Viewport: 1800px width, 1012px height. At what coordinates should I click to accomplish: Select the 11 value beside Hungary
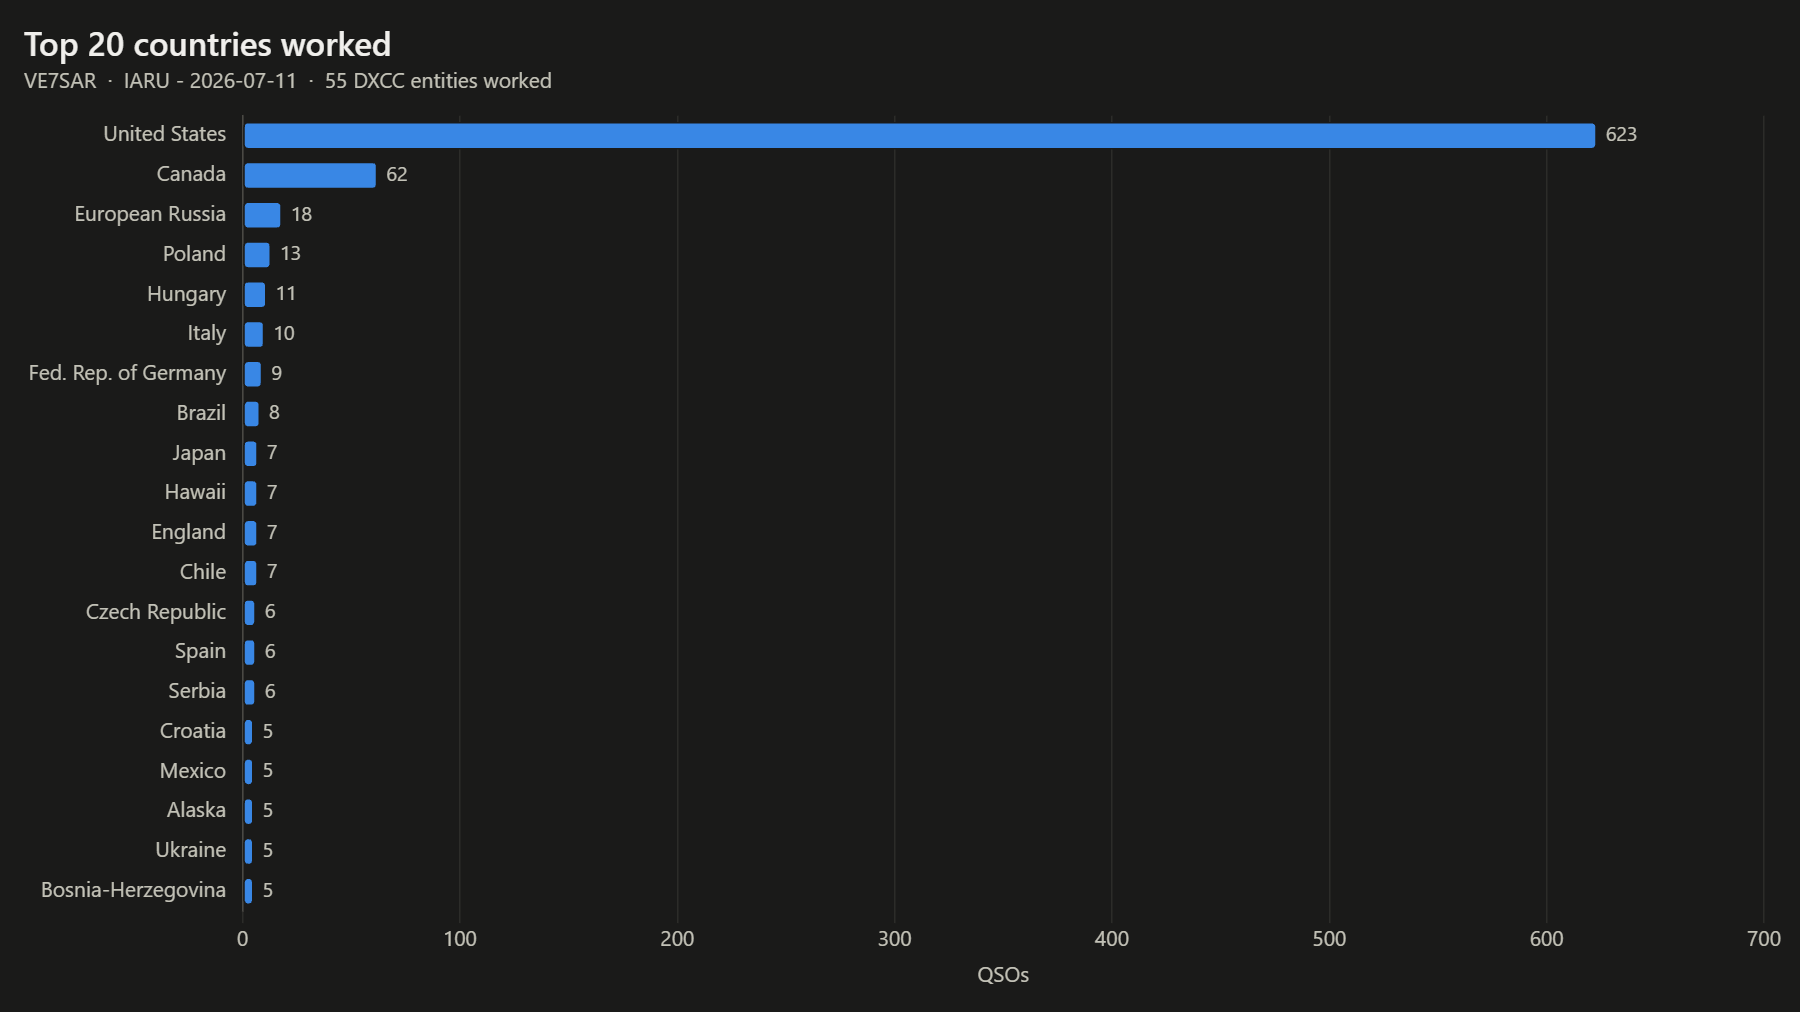click(286, 294)
